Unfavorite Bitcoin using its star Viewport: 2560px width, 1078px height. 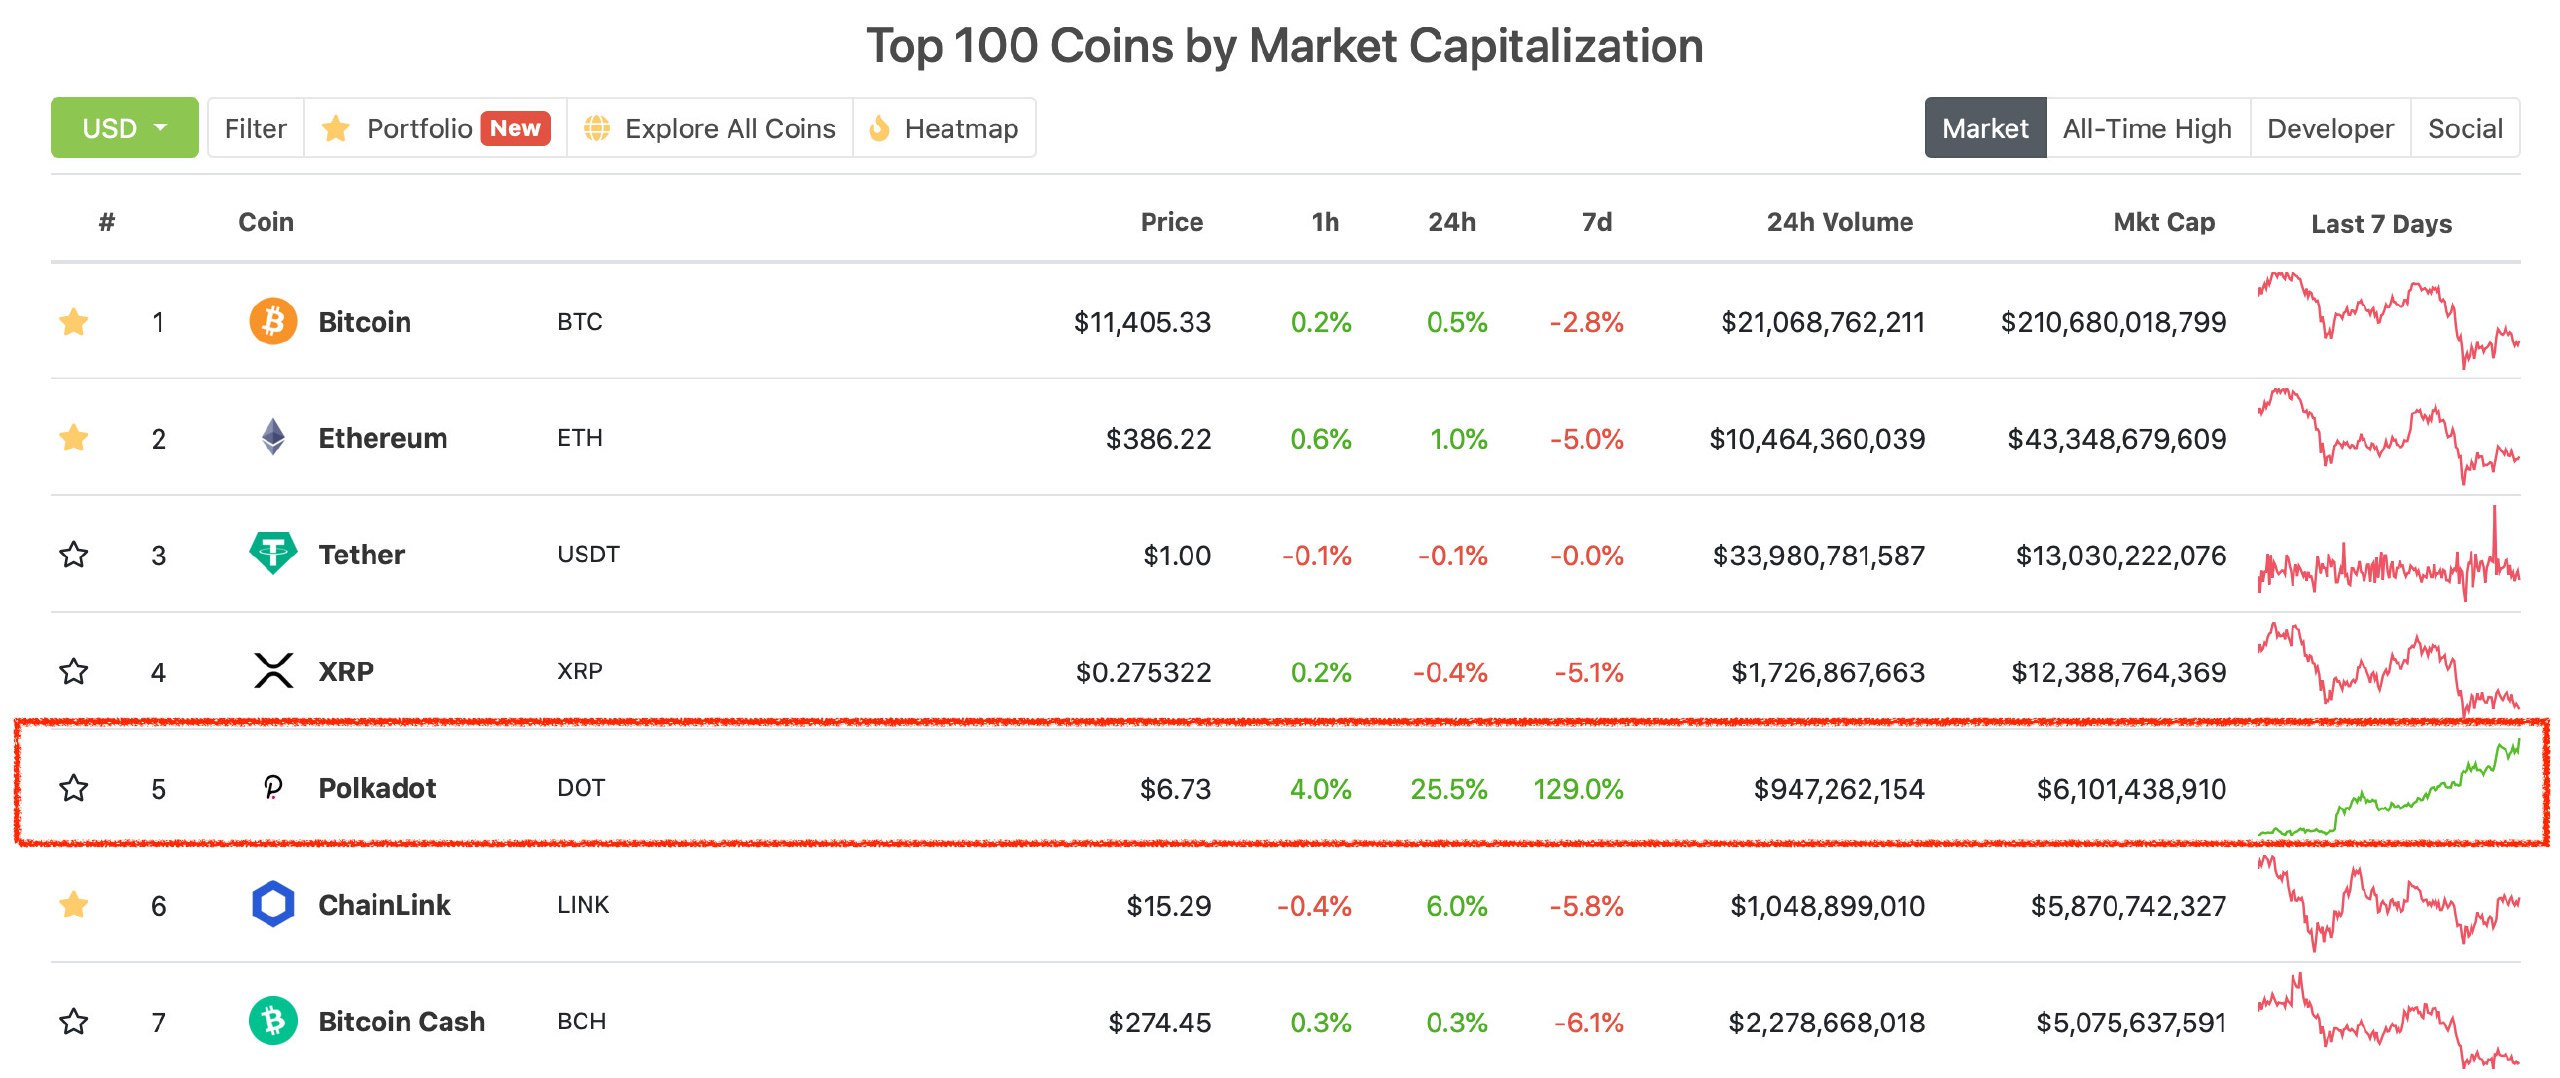[x=74, y=321]
